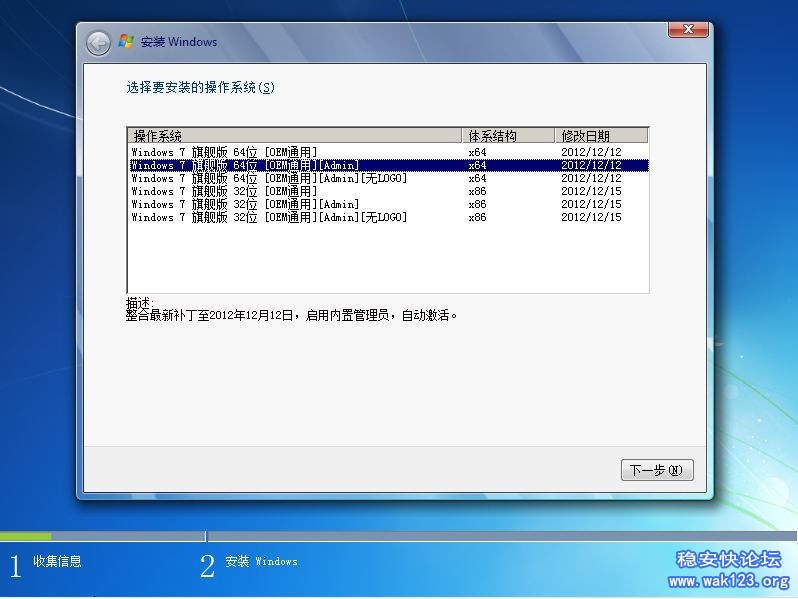Sort by the 体系结构 column header
Viewport: 798px width, 599px height.
(x=508, y=135)
